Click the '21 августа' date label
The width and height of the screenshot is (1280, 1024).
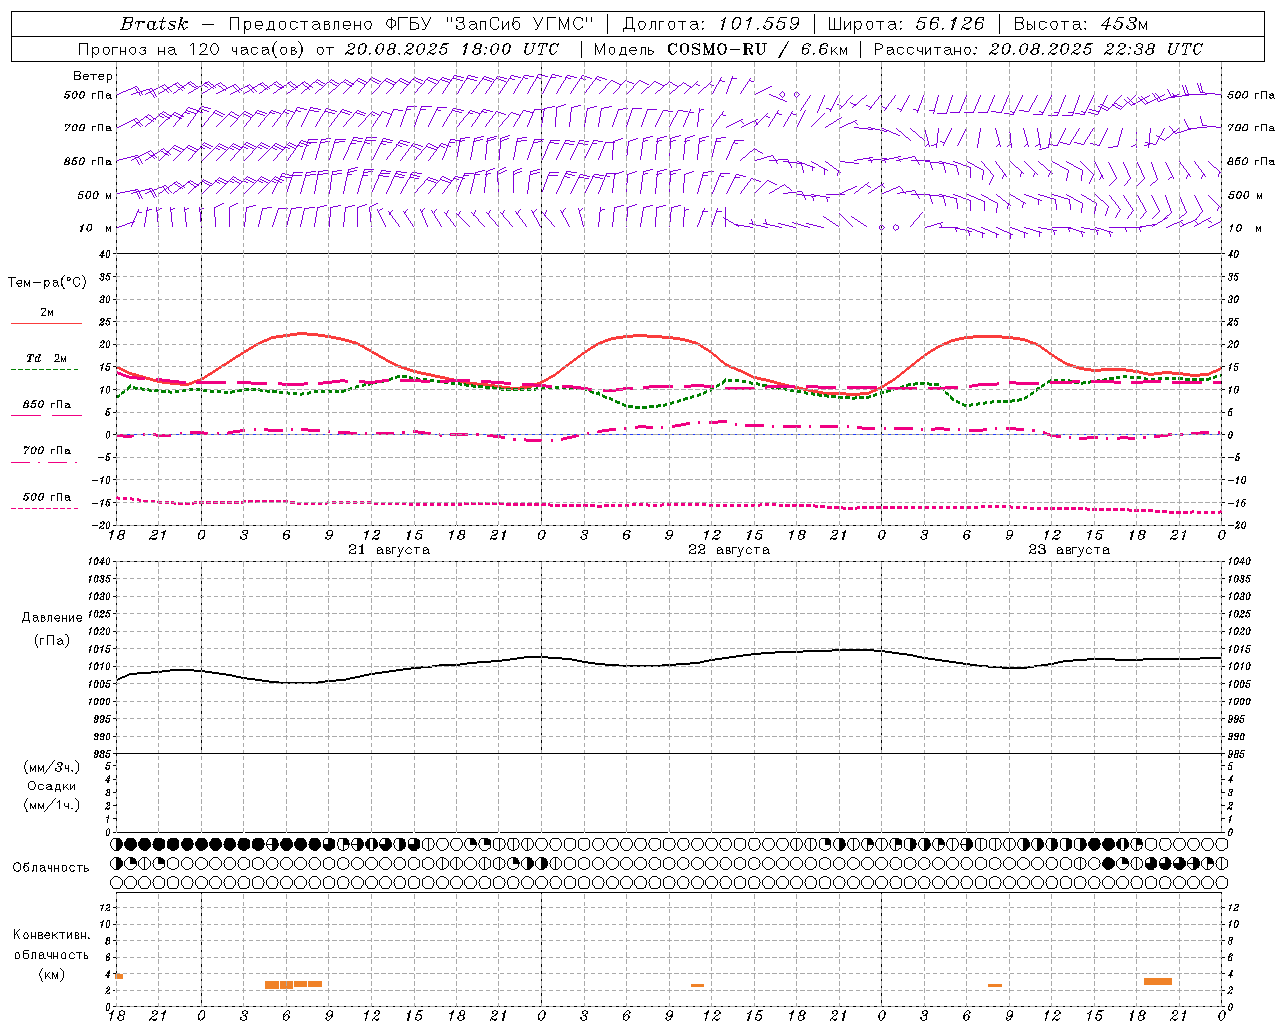coord(389,550)
